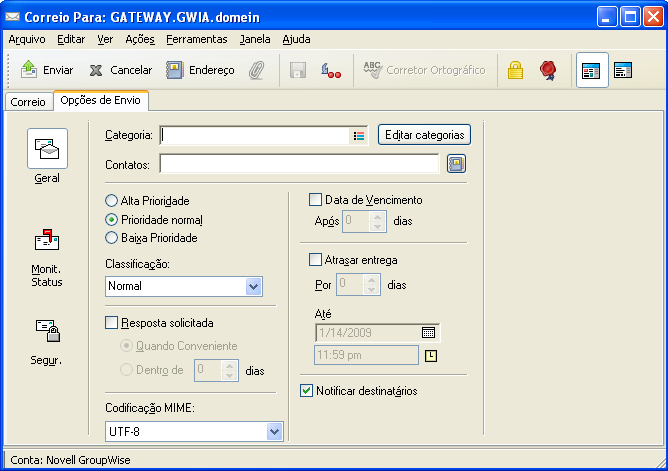Viewport: 668px width, 471px height.
Task: Open the Janela menu
Action: point(255,39)
